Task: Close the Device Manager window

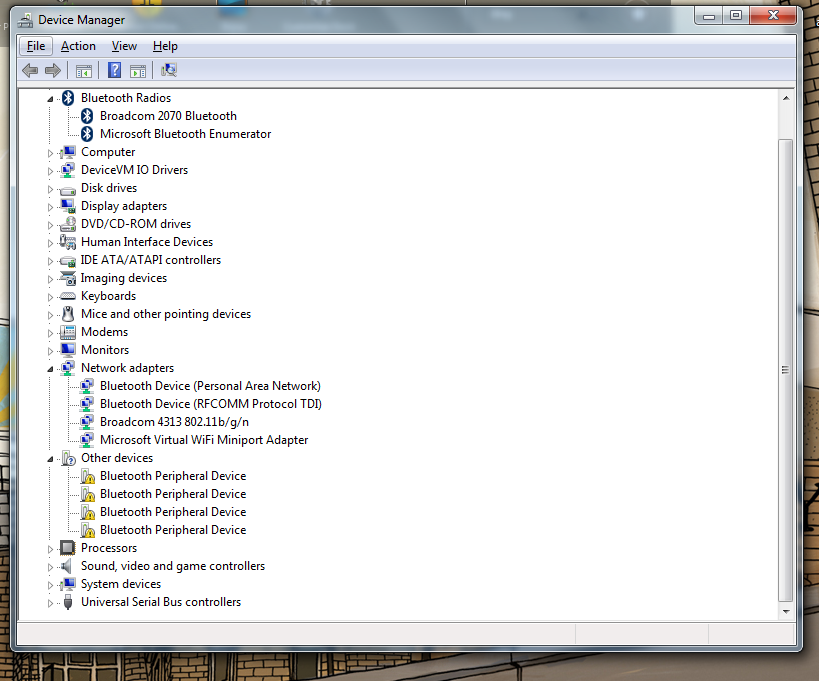Action: click(773, 16)
